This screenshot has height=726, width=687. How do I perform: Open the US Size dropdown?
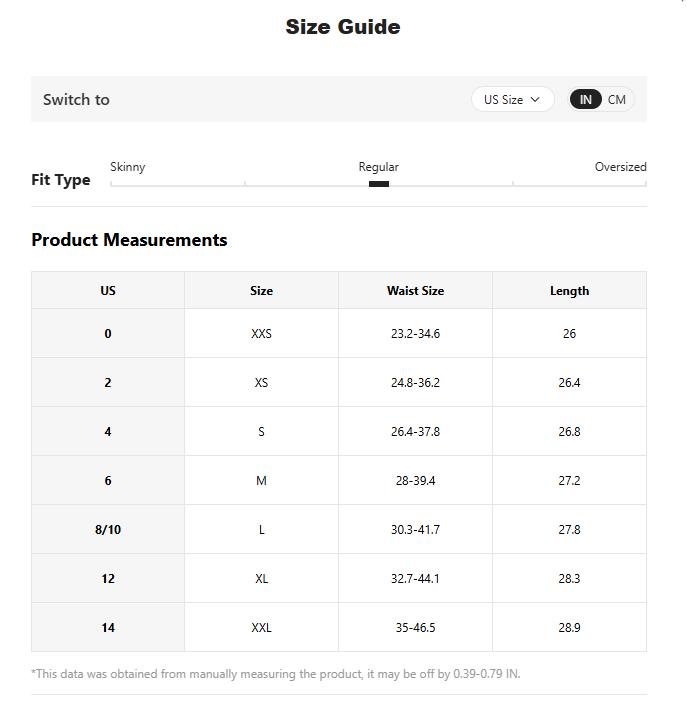point(511,100)
